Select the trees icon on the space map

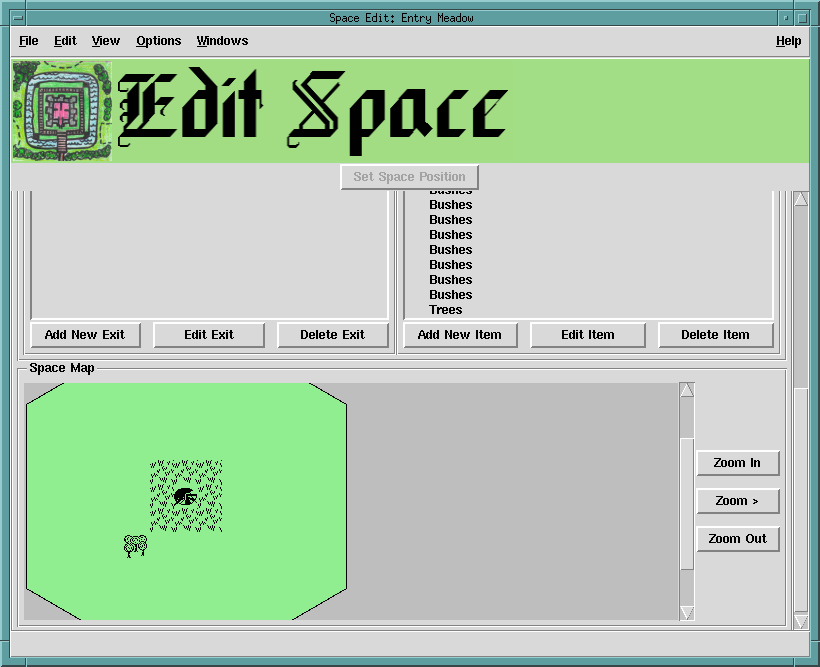pyautogui.click(x=135, y=545)
